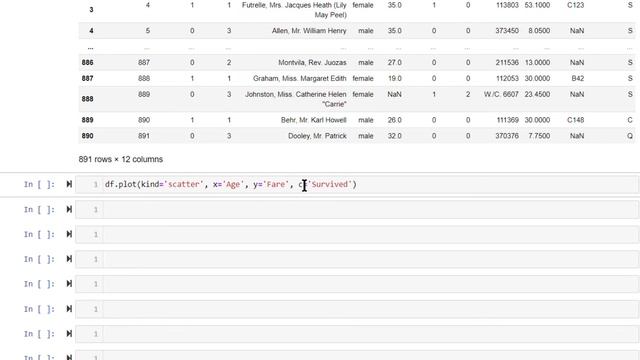
Task: Click ticket number 112053
Action: pyautogui.click(x=507, y=78)
